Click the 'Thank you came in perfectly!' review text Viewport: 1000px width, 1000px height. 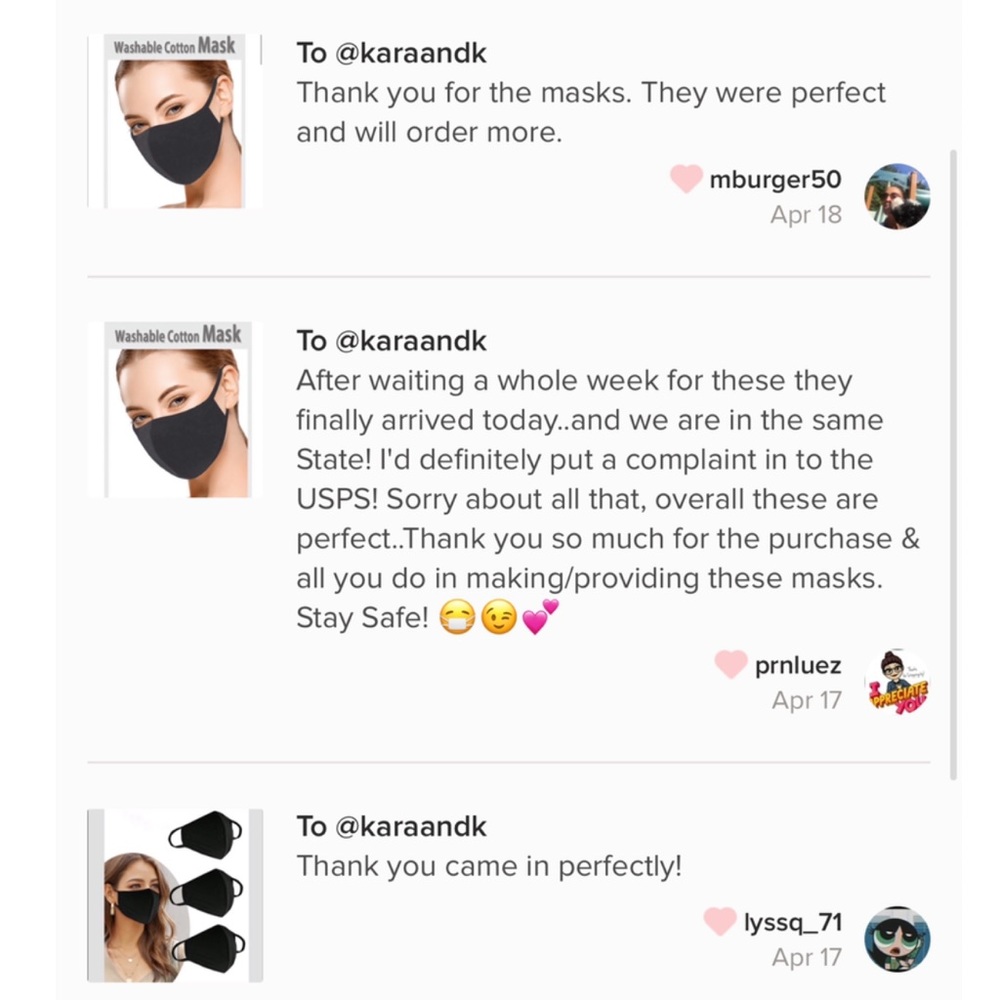(x=488, y=866)
